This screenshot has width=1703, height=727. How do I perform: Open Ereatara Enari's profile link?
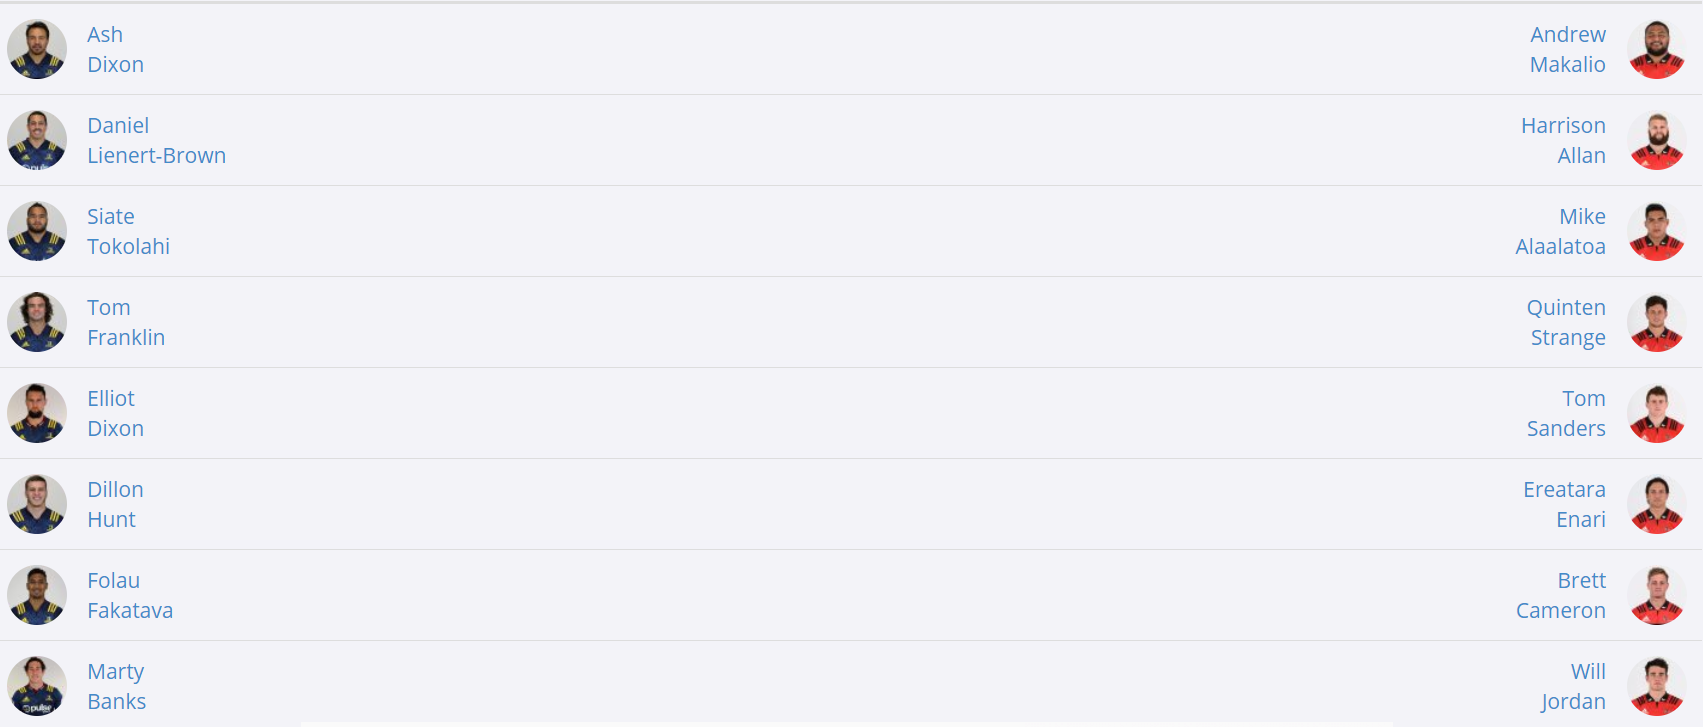pos(1564,505)
